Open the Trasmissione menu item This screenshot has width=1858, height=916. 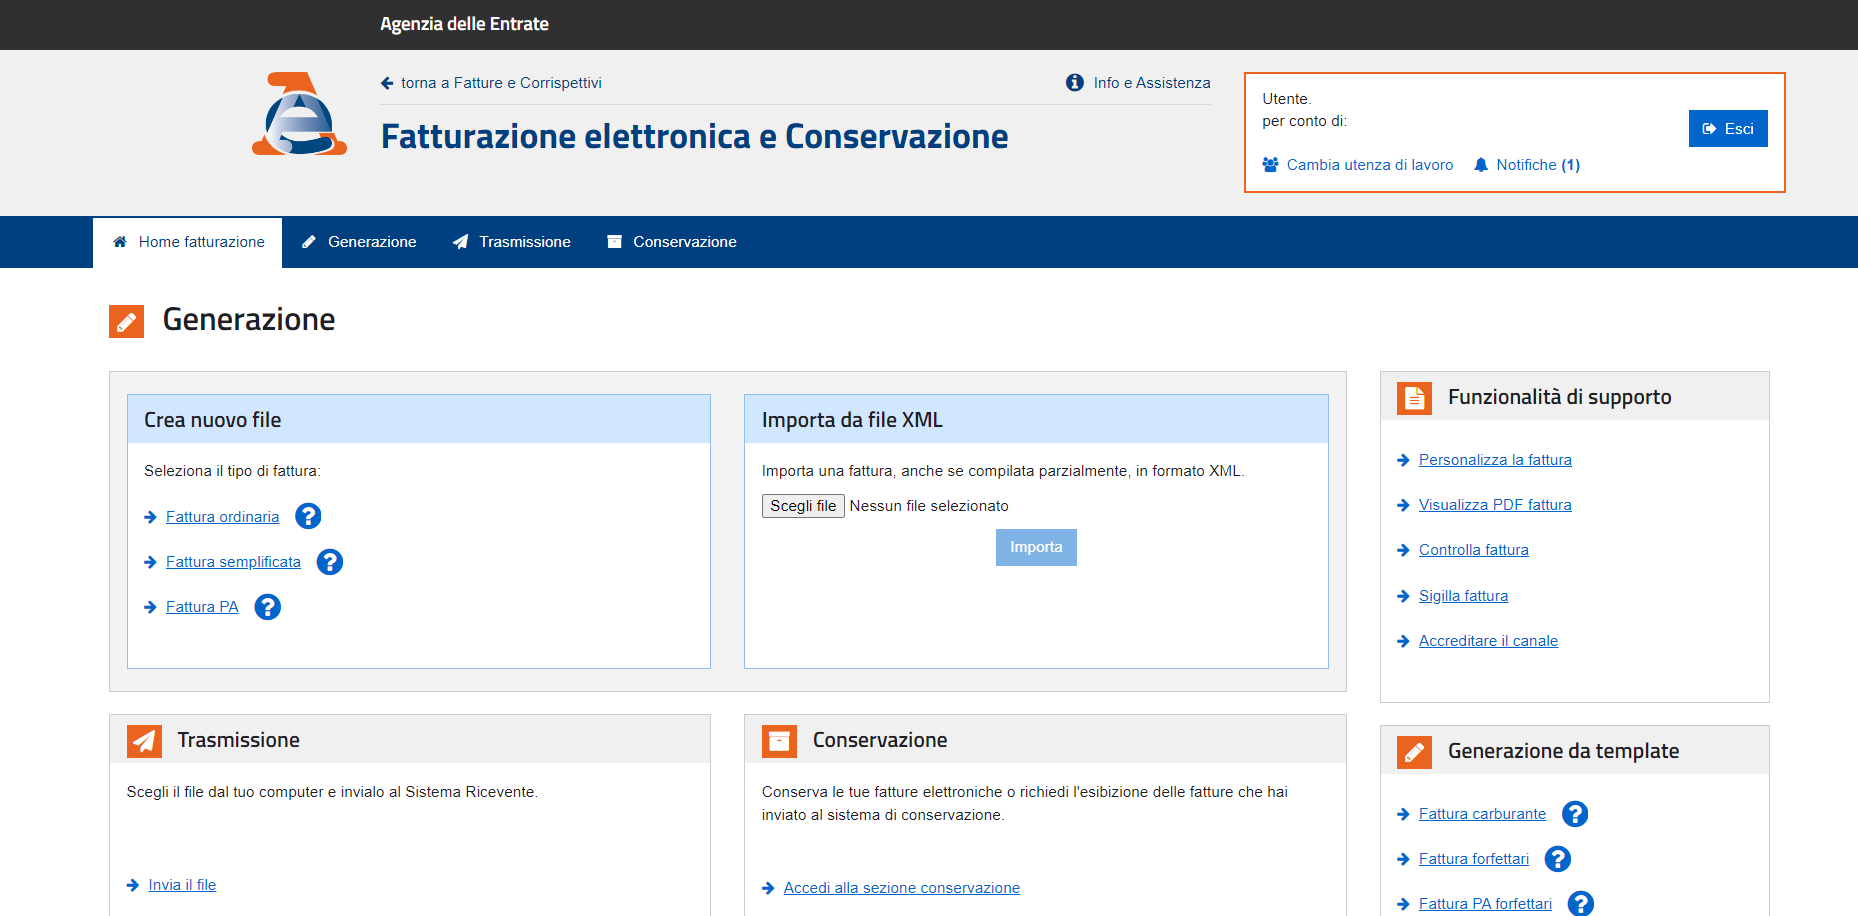point(512,242)
